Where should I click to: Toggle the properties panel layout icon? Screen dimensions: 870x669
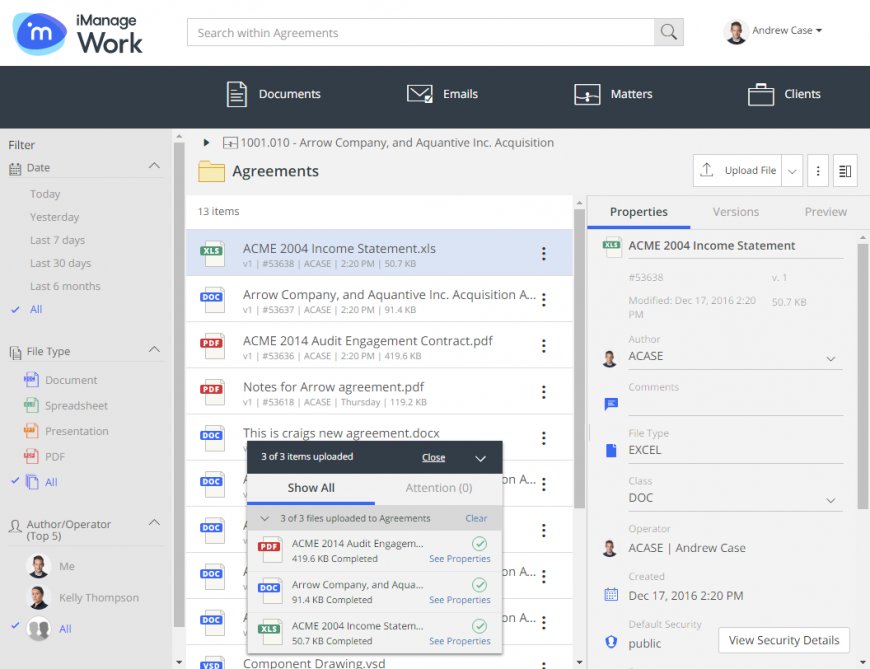coord(845,171)
